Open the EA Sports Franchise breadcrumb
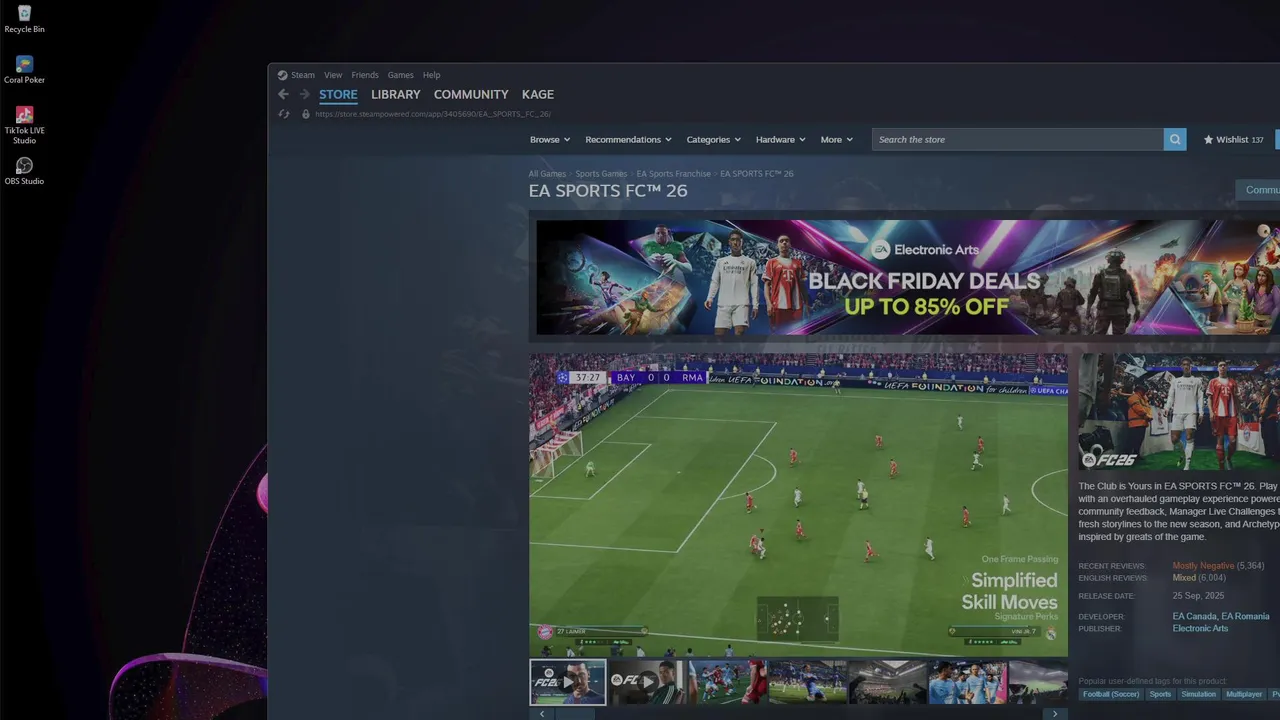 (674, 174)
